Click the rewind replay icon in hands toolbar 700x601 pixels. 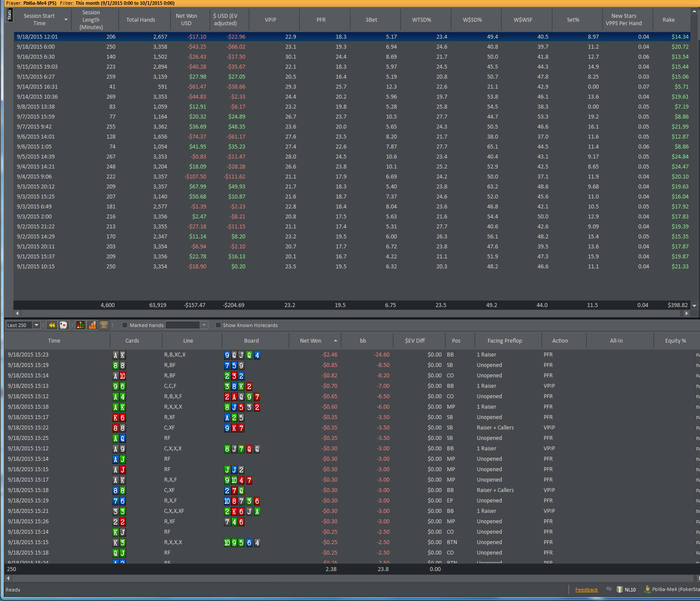[x=51, y=325]
